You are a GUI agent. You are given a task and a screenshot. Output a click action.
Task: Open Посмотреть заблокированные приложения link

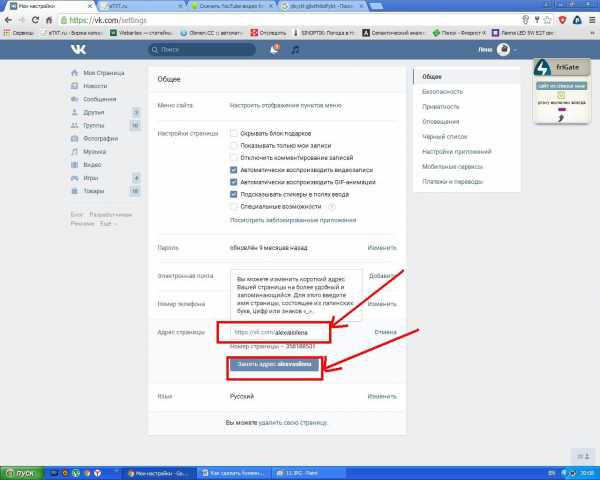[293, 220]
